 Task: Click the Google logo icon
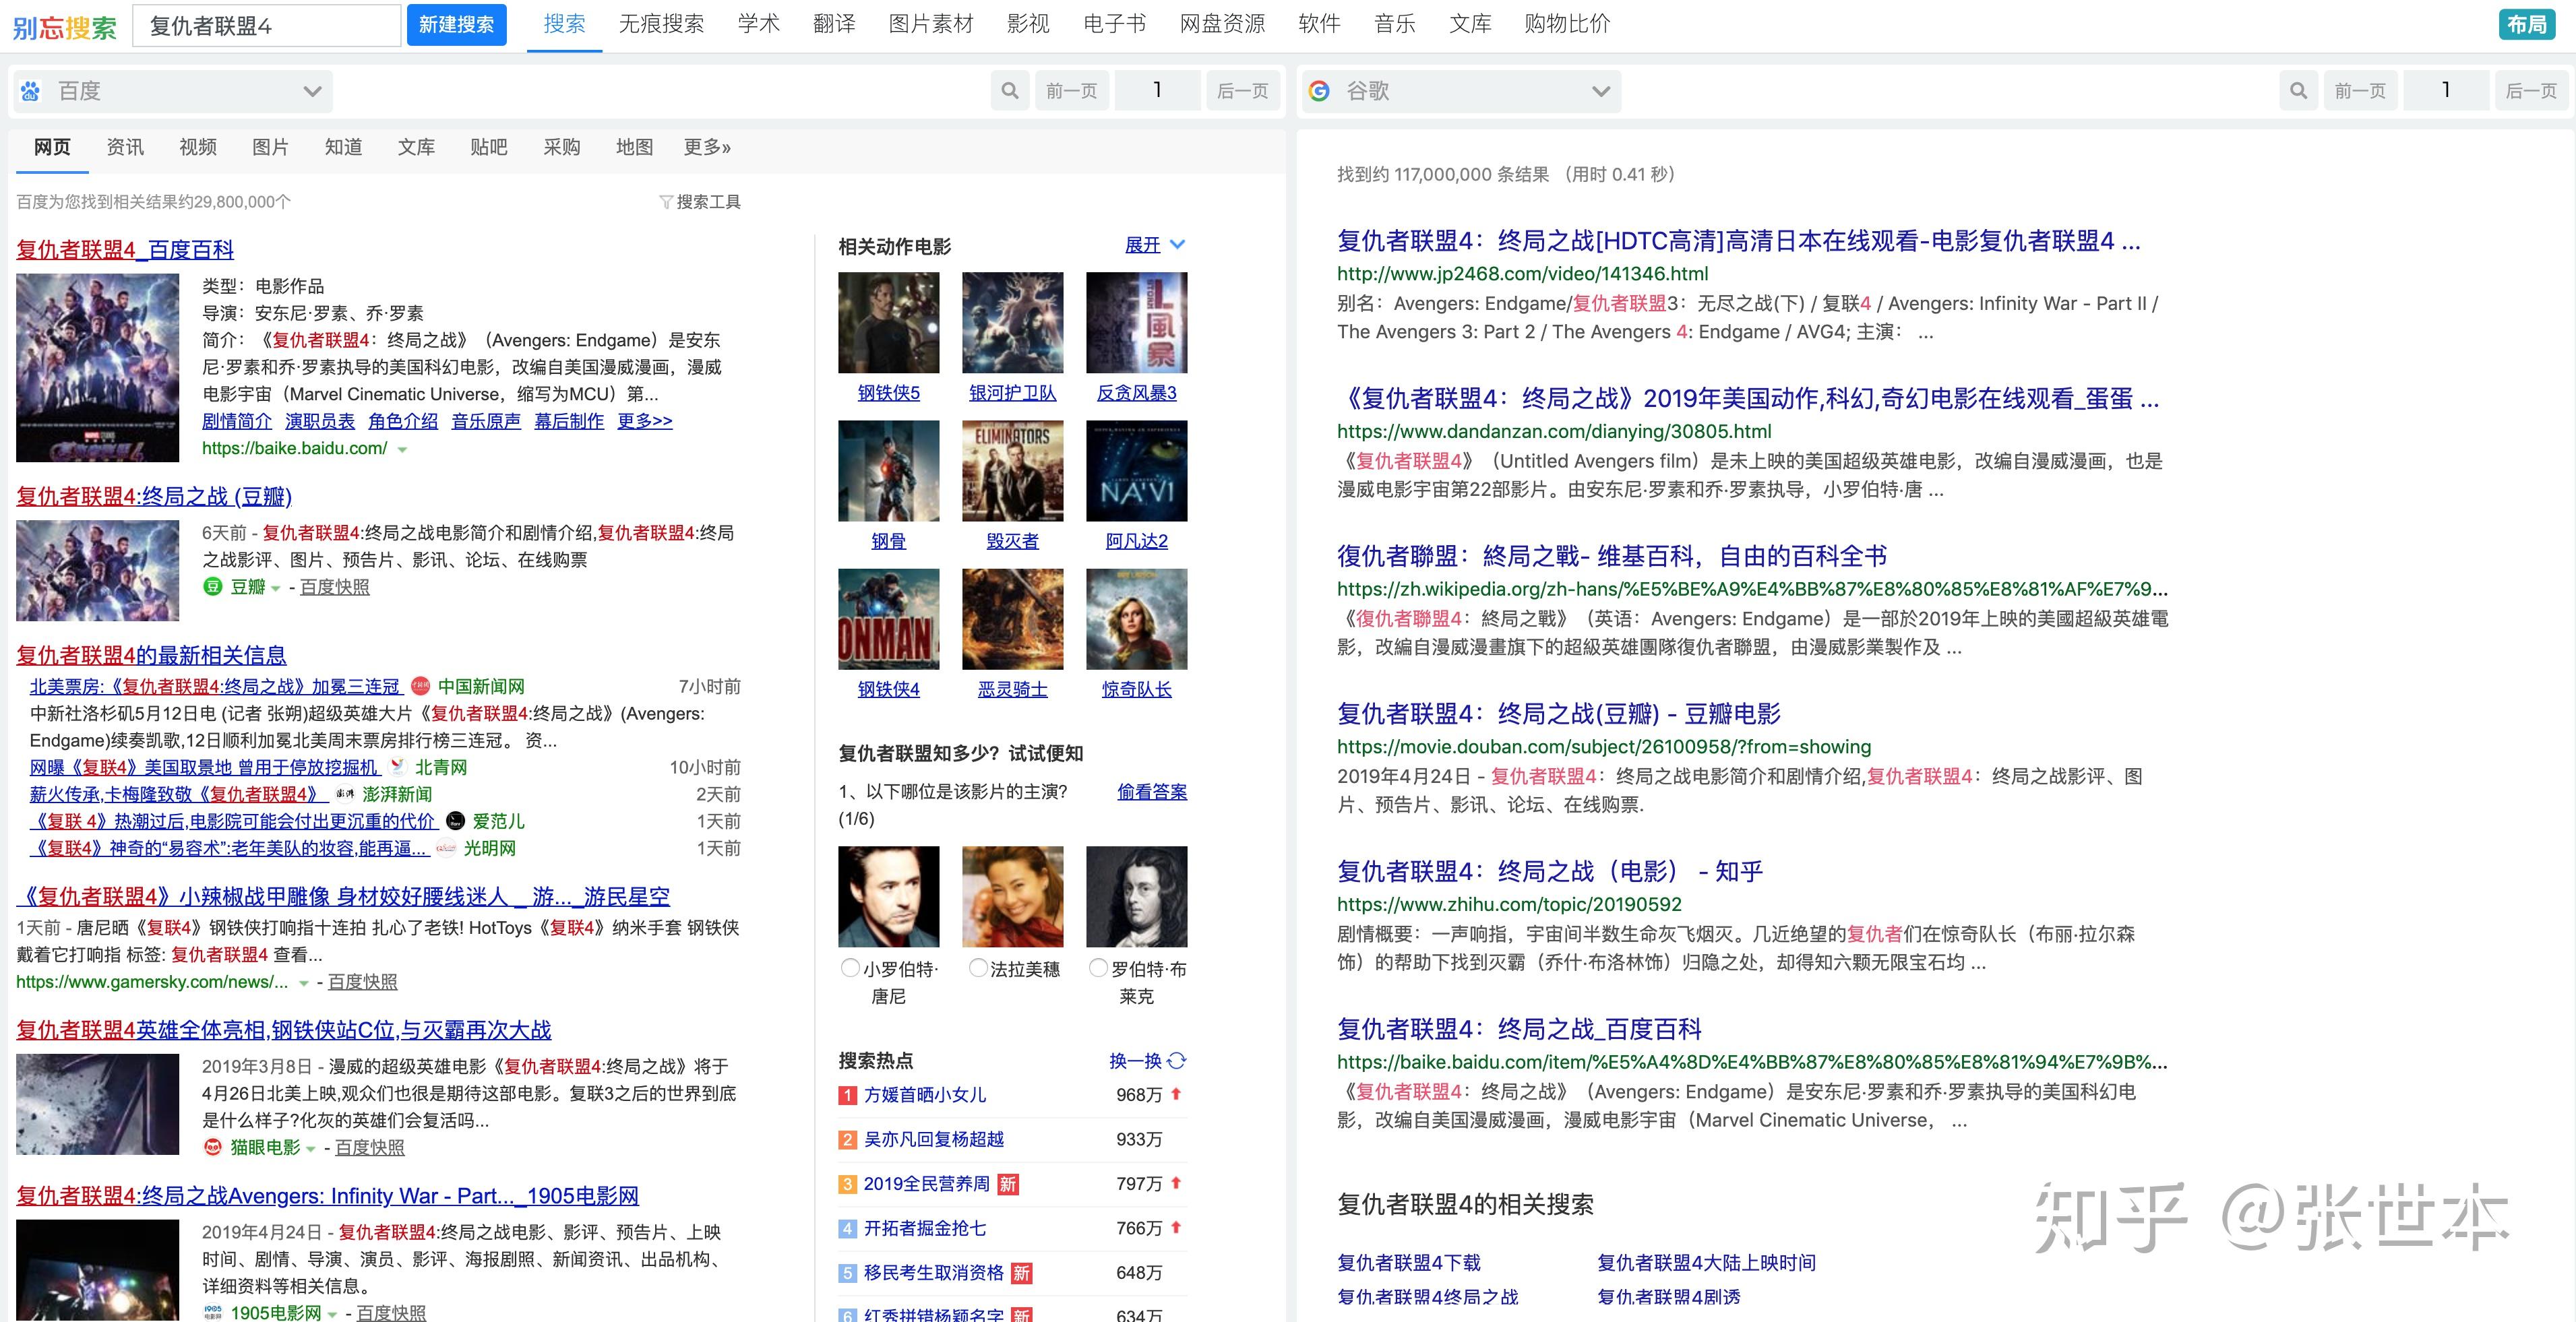pyautogui.click(x=1319, y=91)
